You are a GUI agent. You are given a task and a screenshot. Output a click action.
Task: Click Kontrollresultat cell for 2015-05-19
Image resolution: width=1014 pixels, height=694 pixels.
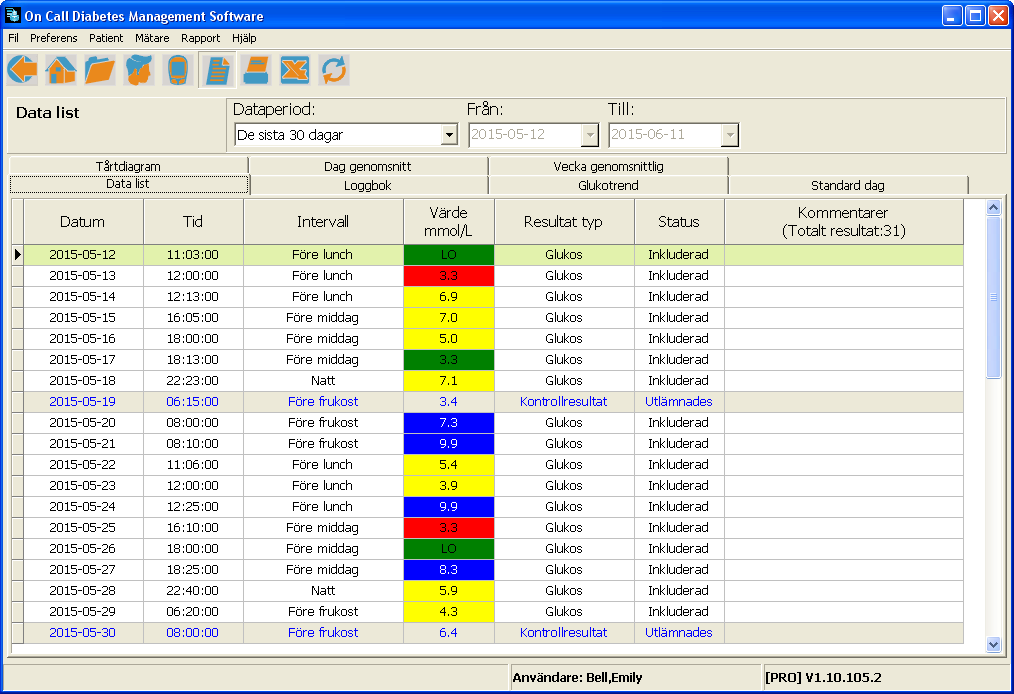(563, 402)
